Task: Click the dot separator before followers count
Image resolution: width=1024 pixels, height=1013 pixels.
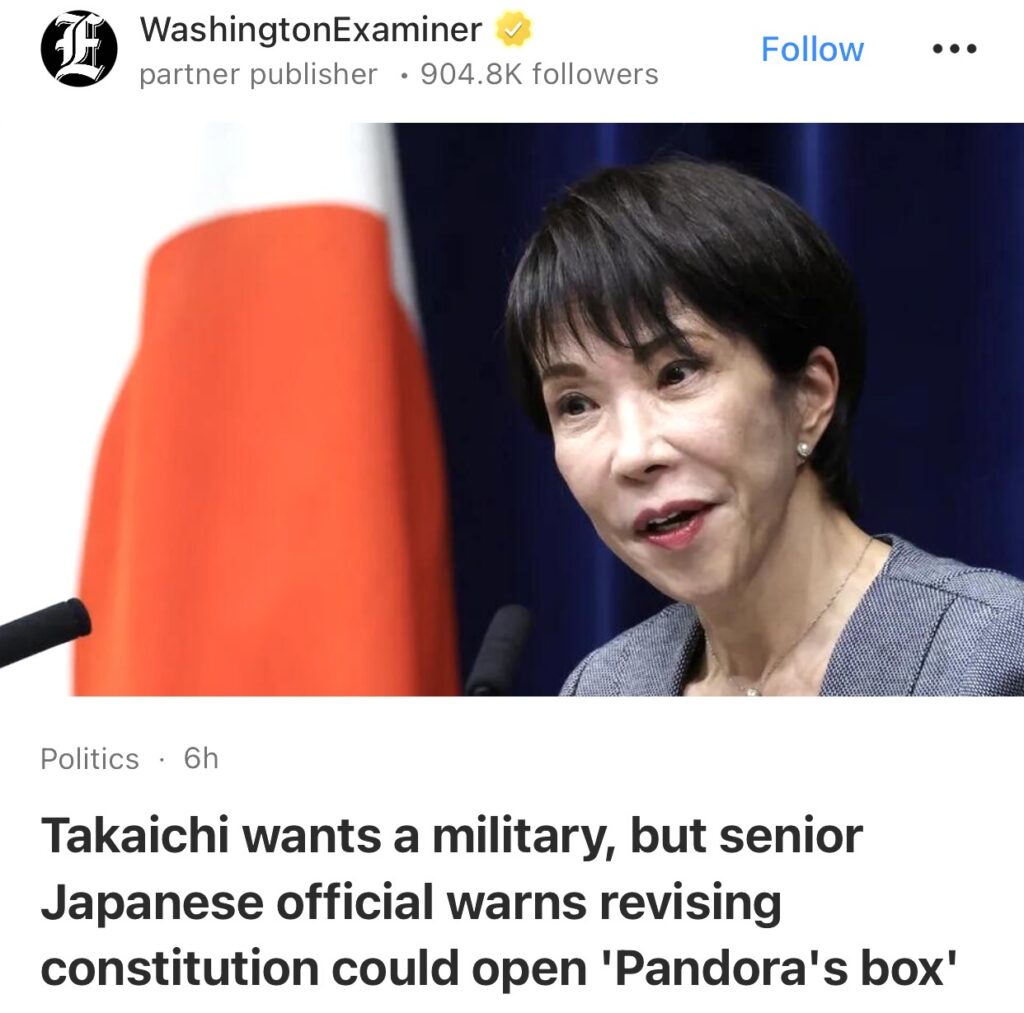Action: point(405,77)
